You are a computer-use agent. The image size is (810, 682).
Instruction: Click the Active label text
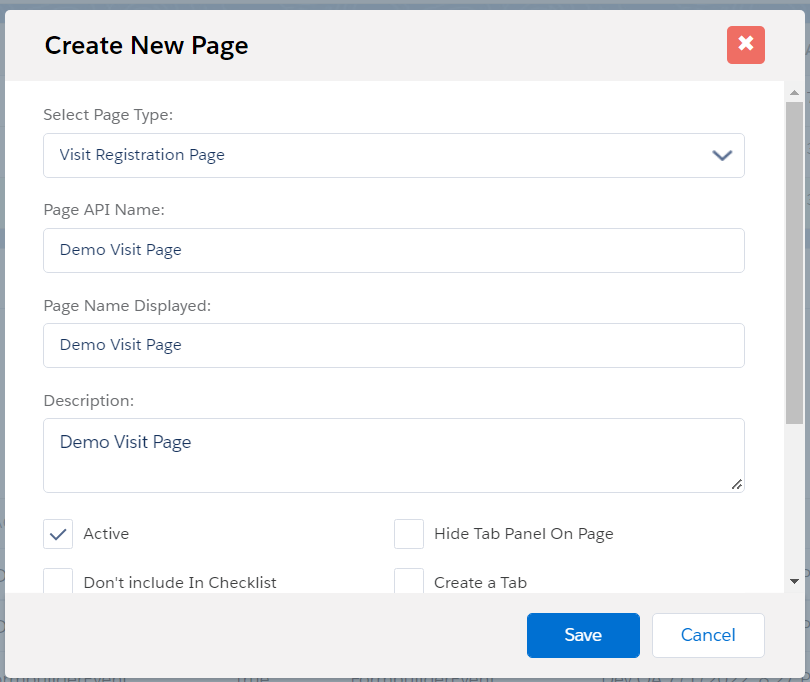pos(106,534)
